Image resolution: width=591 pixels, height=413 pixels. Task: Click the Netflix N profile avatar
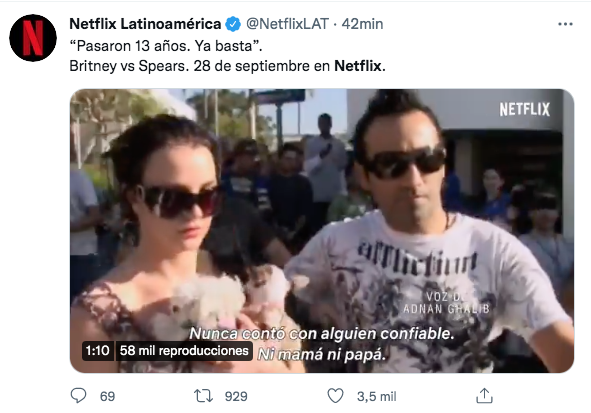coord(33,38)
